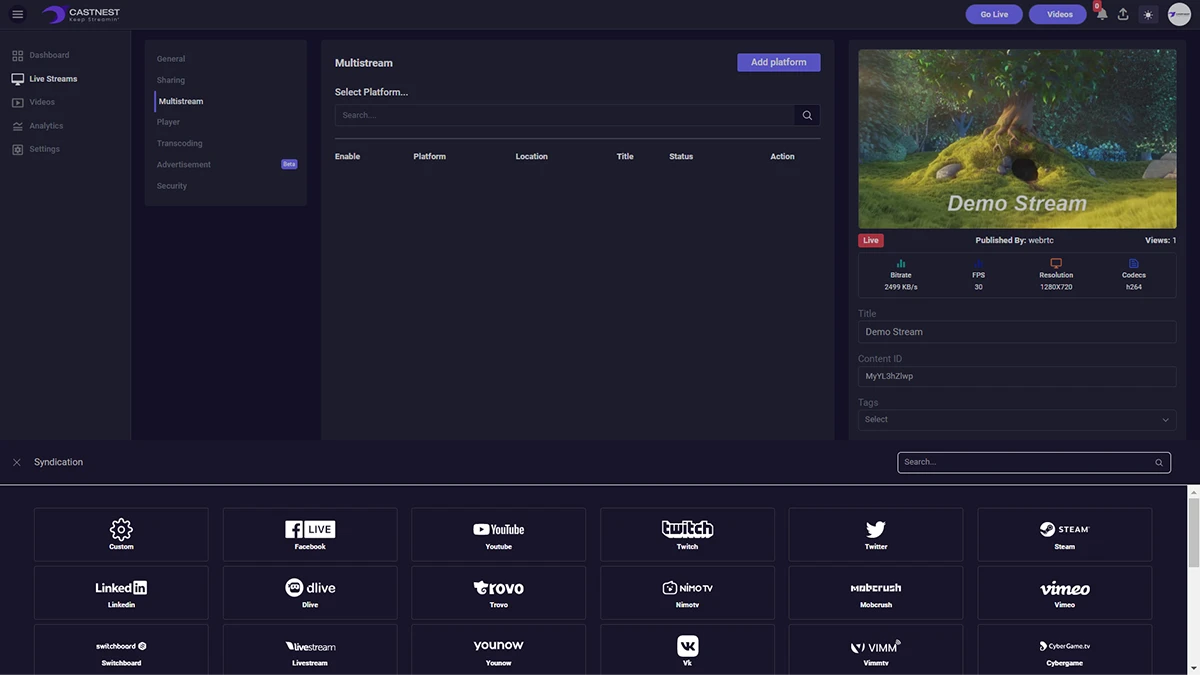The image size is (1200, 675).
Task: Close the Syndication panel
Action: 17,462
